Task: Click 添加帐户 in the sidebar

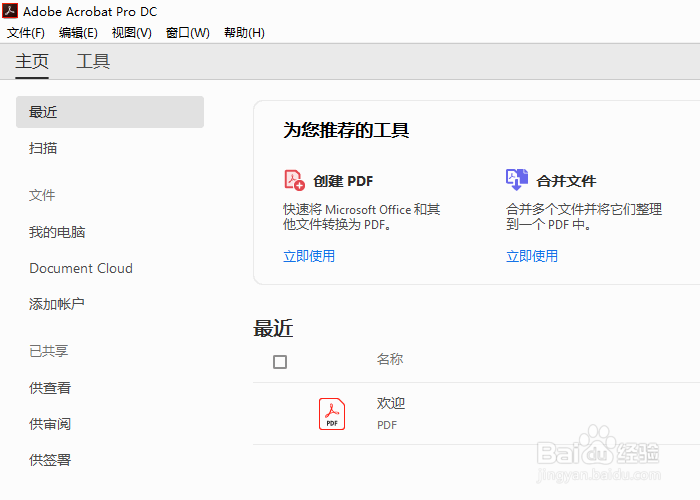Action: [x=57, y=304]
